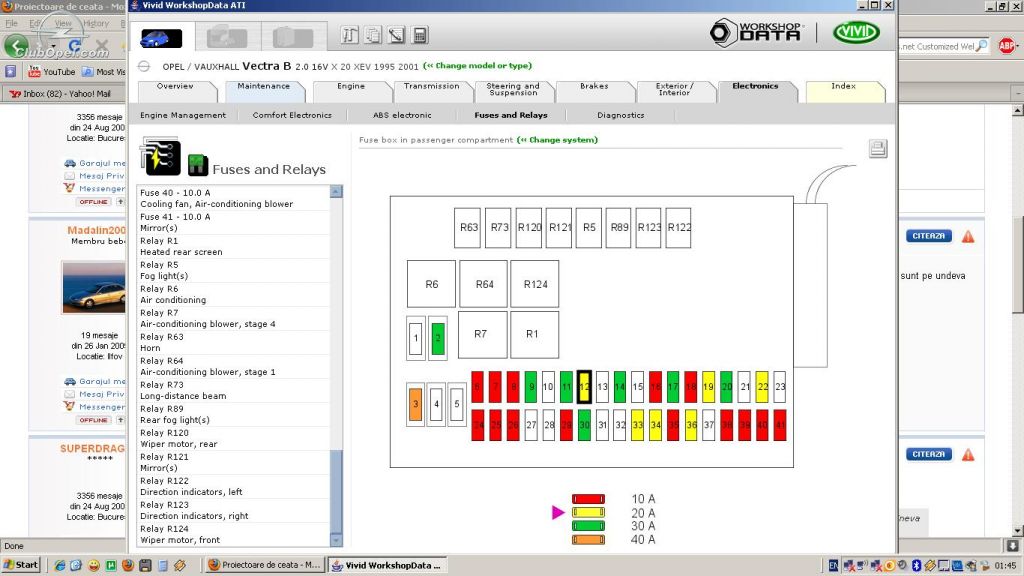Switch to Proiectoare de ceata taskbar window

(x=265, y=565)
